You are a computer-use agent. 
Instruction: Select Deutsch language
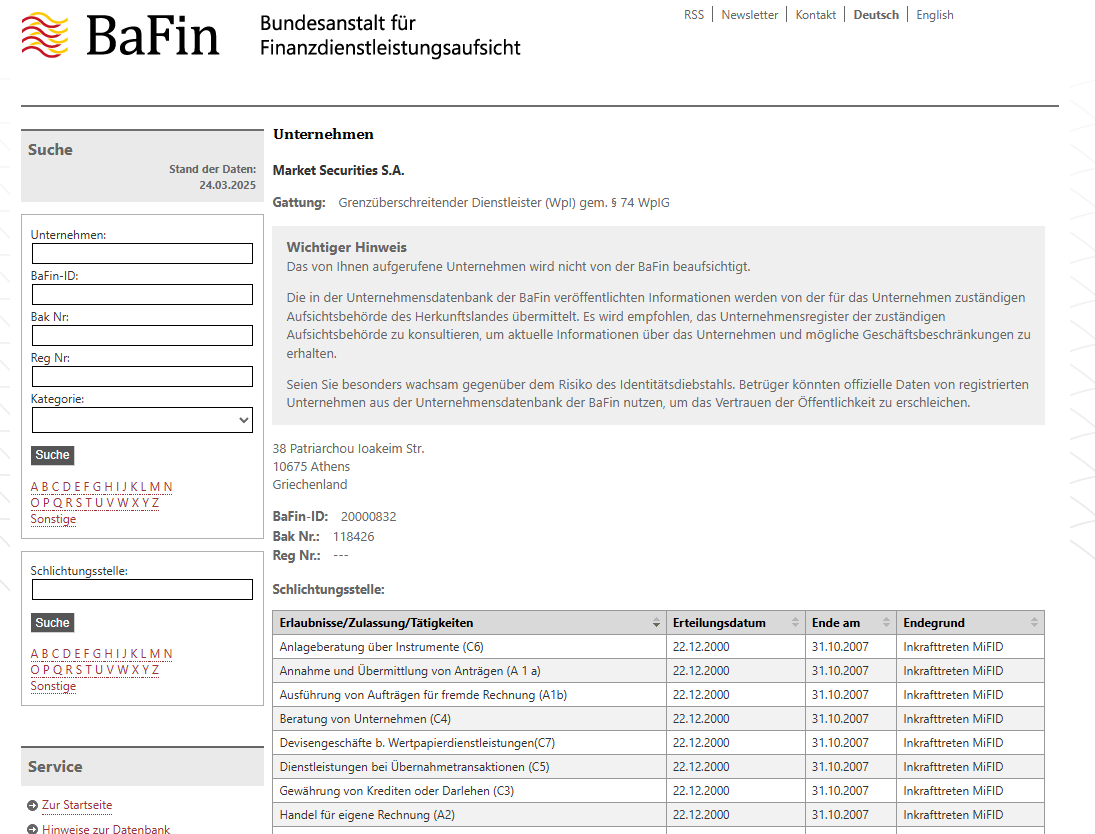[x=876, y=15]
